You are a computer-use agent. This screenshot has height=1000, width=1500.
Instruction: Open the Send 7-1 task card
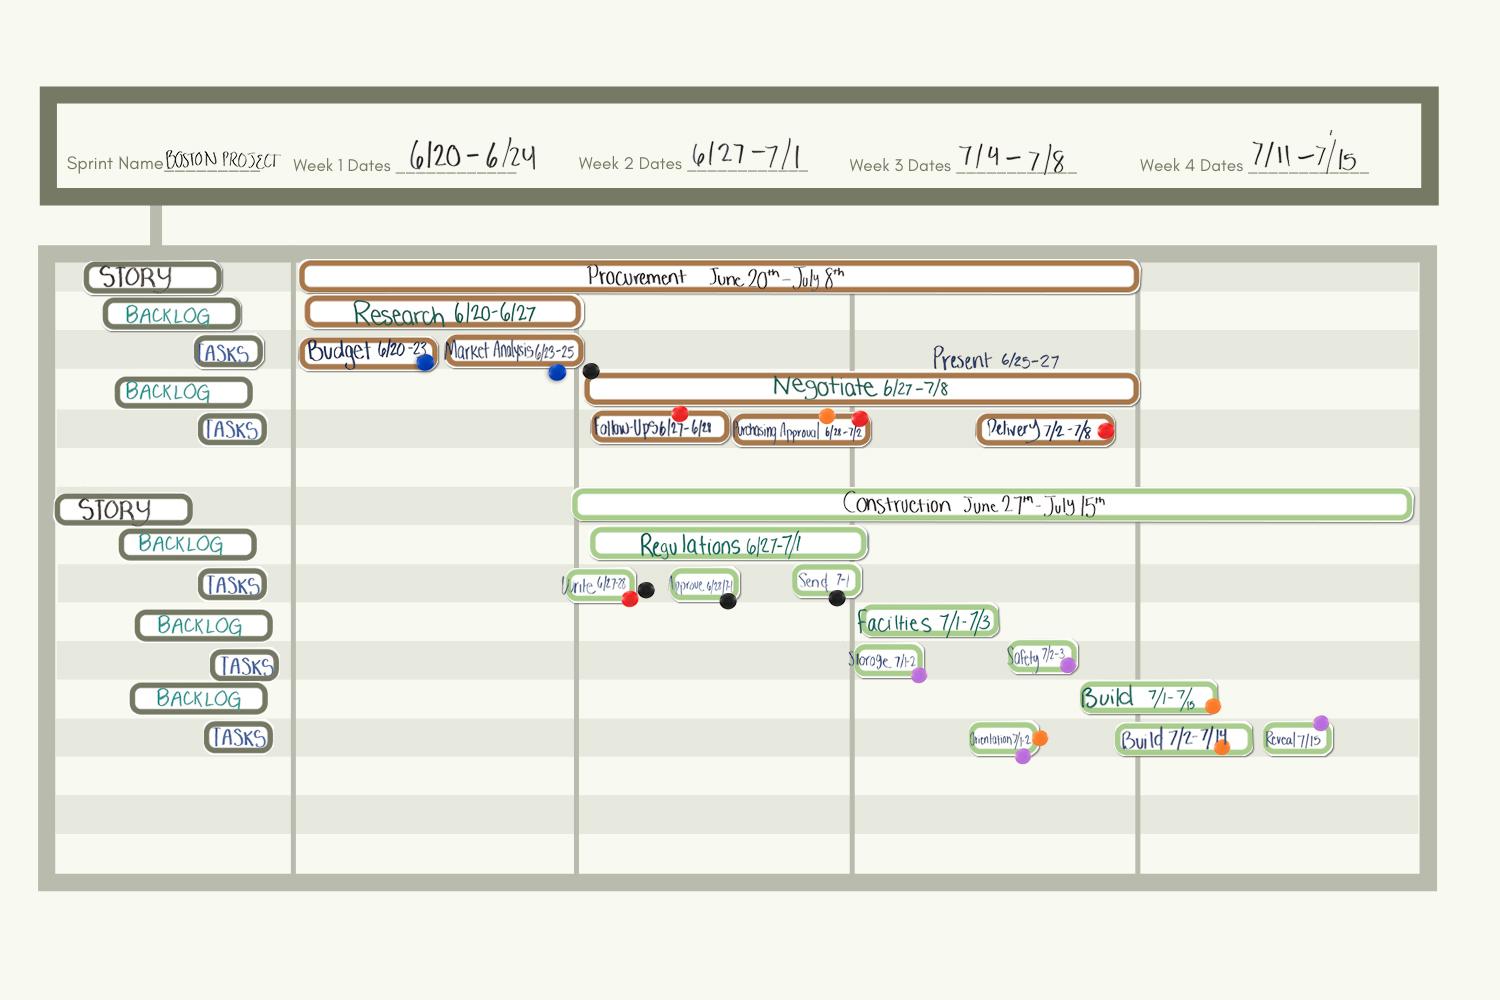click(x=826, y=581)
